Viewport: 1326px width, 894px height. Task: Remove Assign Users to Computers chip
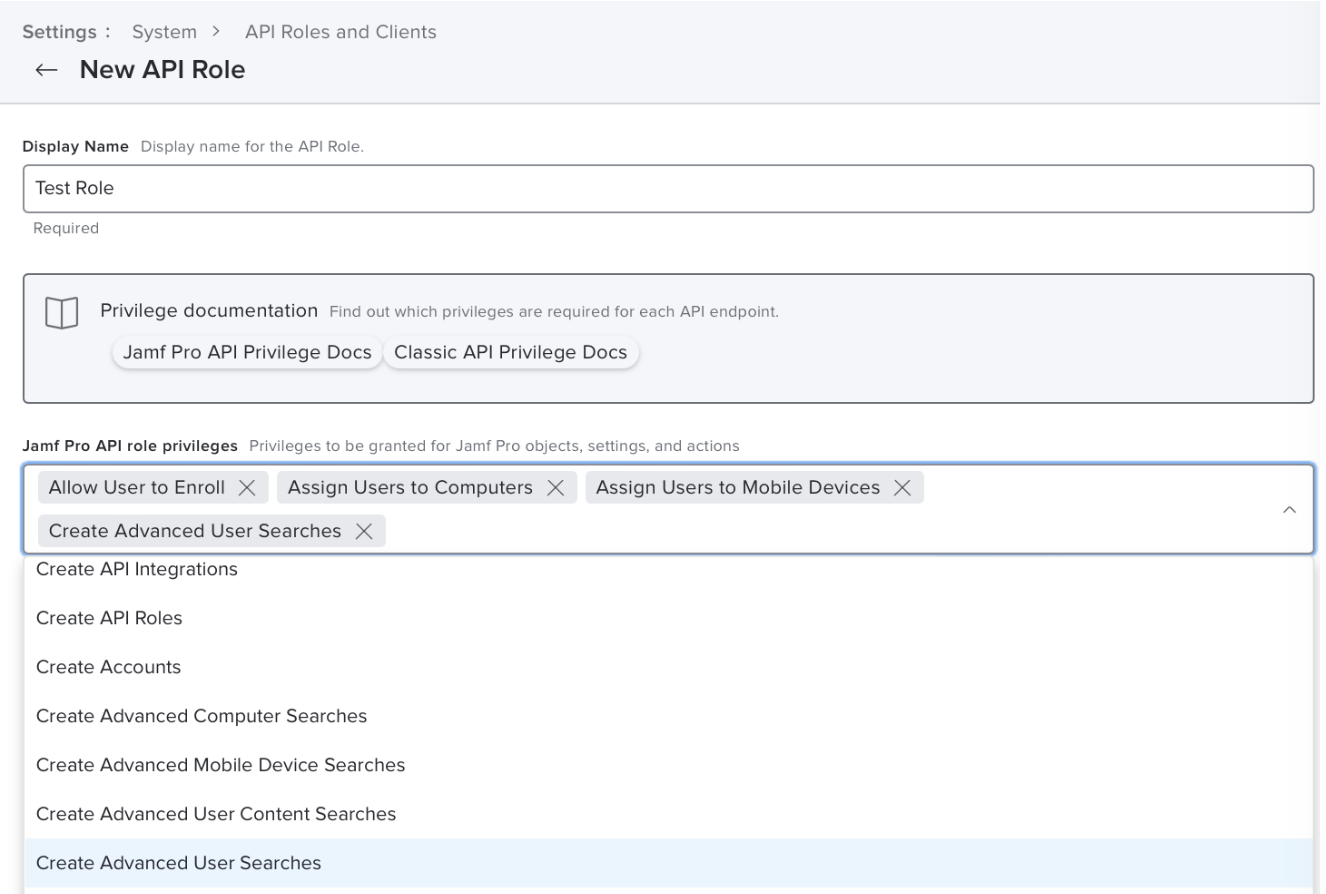pyautogui.click(x=555, y=488)
